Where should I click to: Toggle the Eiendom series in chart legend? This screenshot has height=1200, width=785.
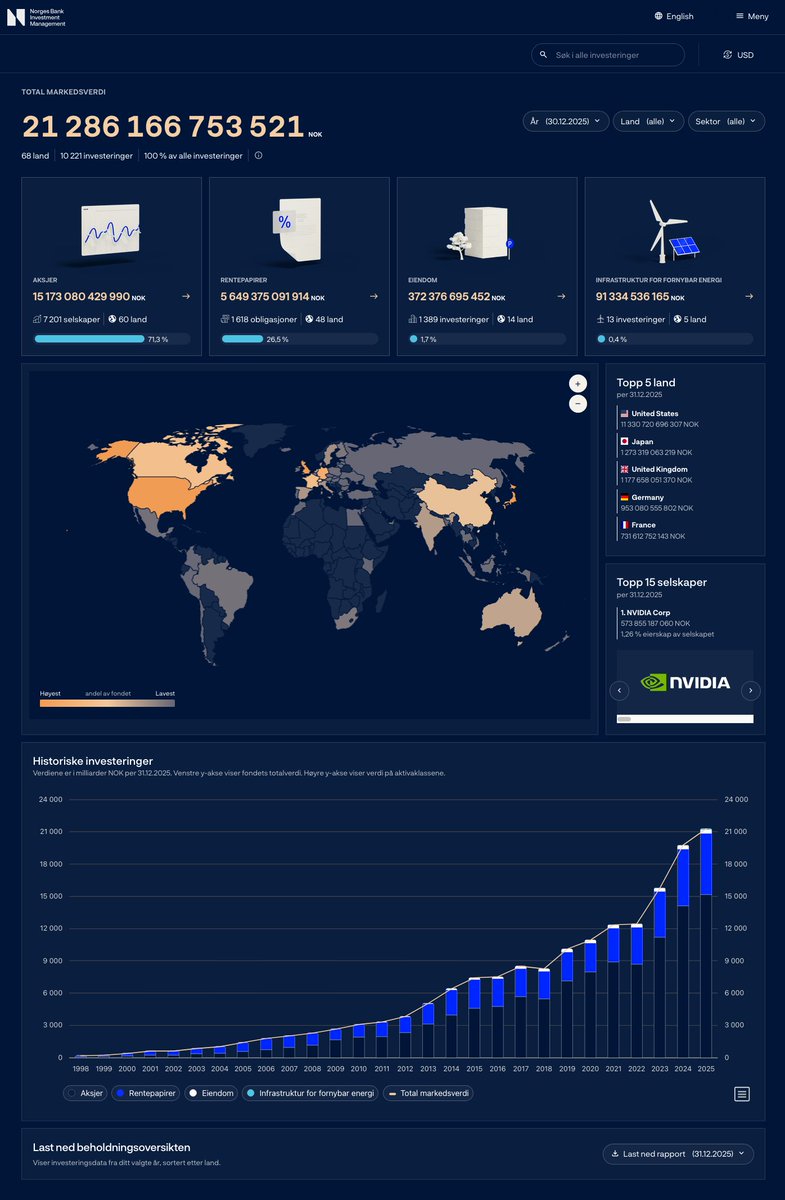(x=211, y=1093)
